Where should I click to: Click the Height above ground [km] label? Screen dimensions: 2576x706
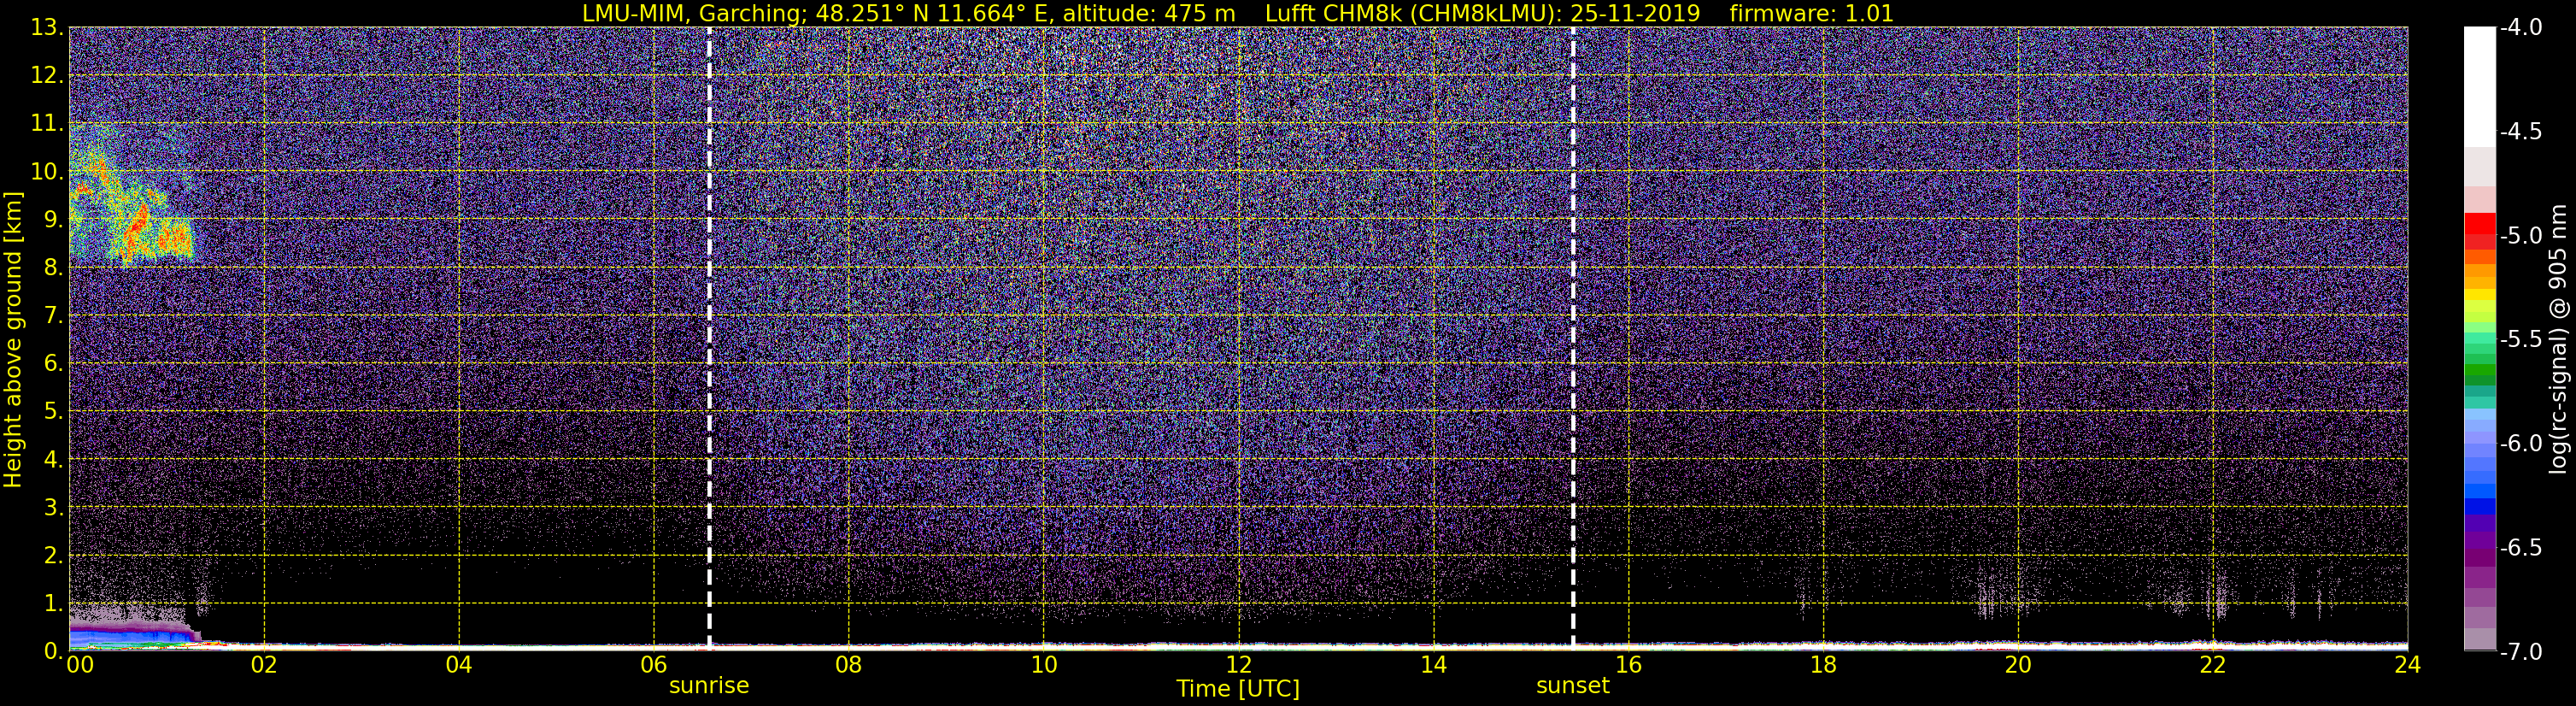(13, 340)
